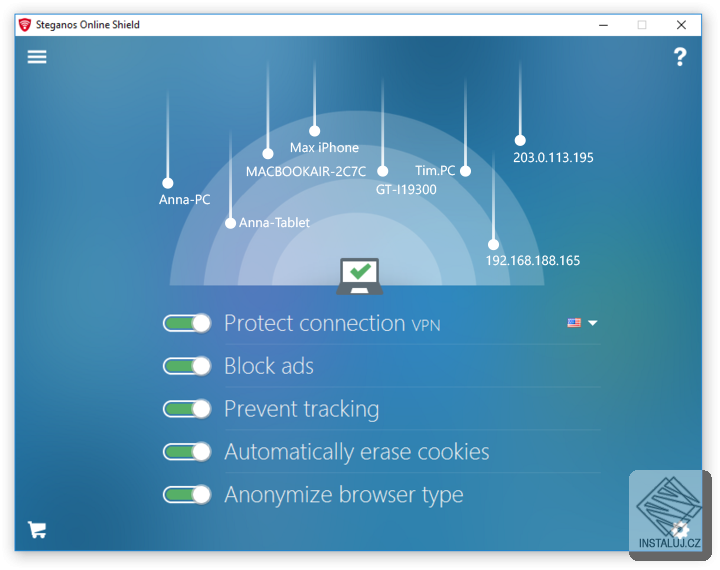The height and width of the screenshot is (570, 720).
Task: Click the Max iPhone label
Action: [x=324, y=148]
